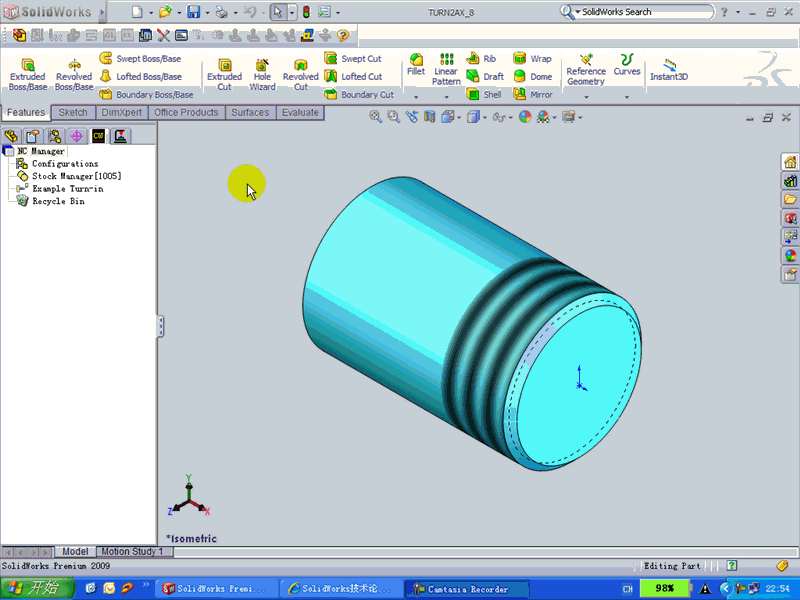Open the Appearances color ball icon in task pane

pyautogui.click(x=790, y=256)
